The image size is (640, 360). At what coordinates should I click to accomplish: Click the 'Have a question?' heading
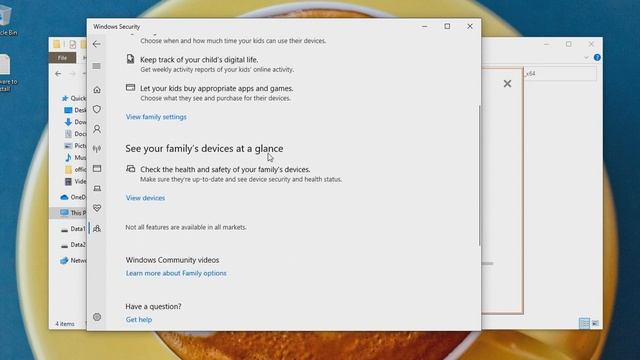click(153, 306)
